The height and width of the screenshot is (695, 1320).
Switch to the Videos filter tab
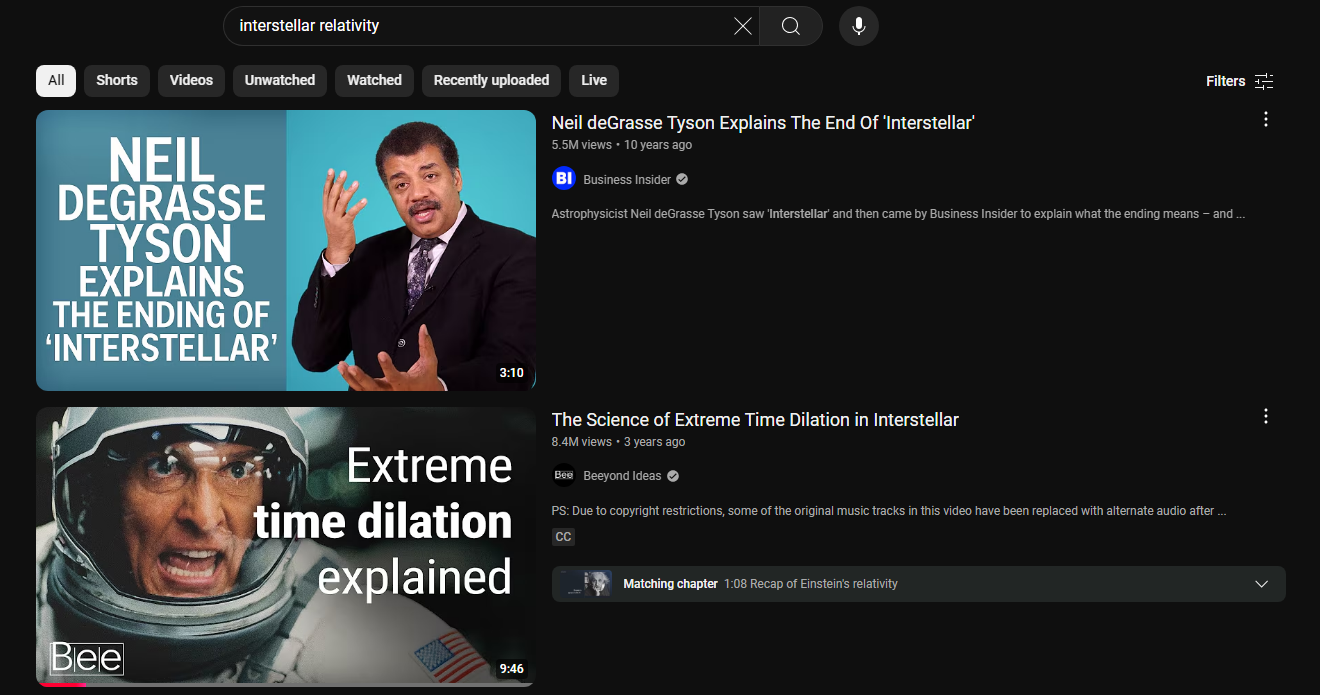[191, 80]
